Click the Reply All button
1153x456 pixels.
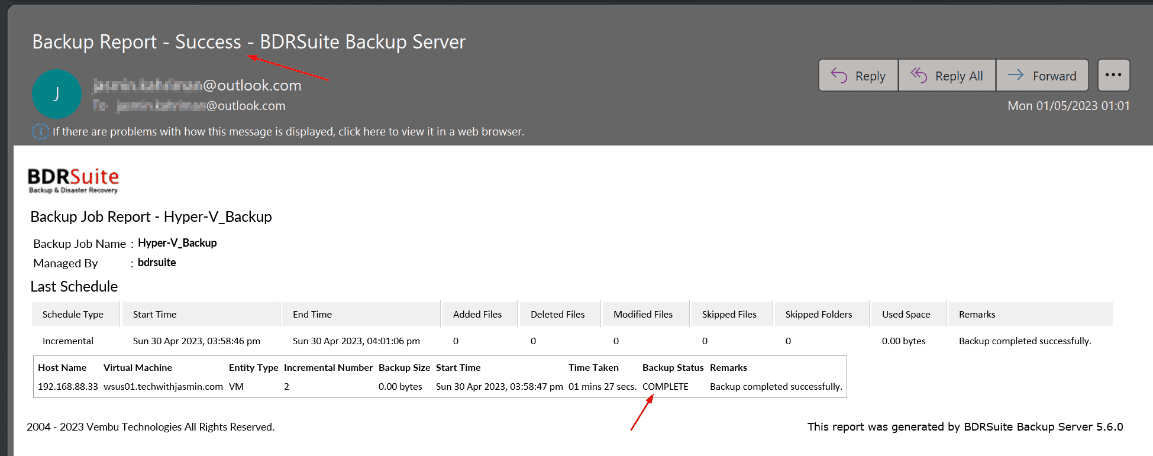click(x=946, y=76)
